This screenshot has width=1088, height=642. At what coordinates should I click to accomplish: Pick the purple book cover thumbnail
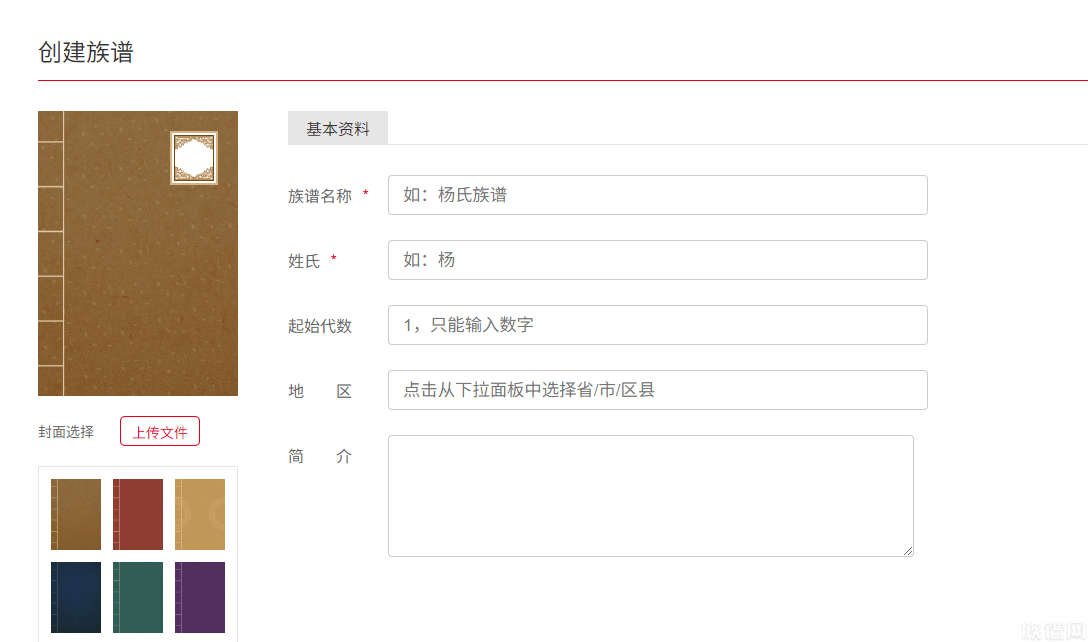click(x=200, y=597)
